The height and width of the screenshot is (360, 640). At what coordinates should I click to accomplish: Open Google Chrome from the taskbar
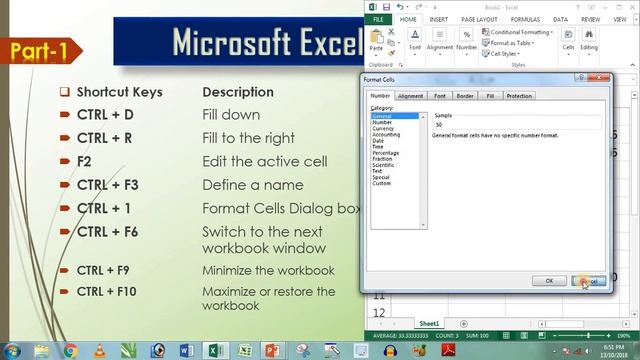(71, 351)
